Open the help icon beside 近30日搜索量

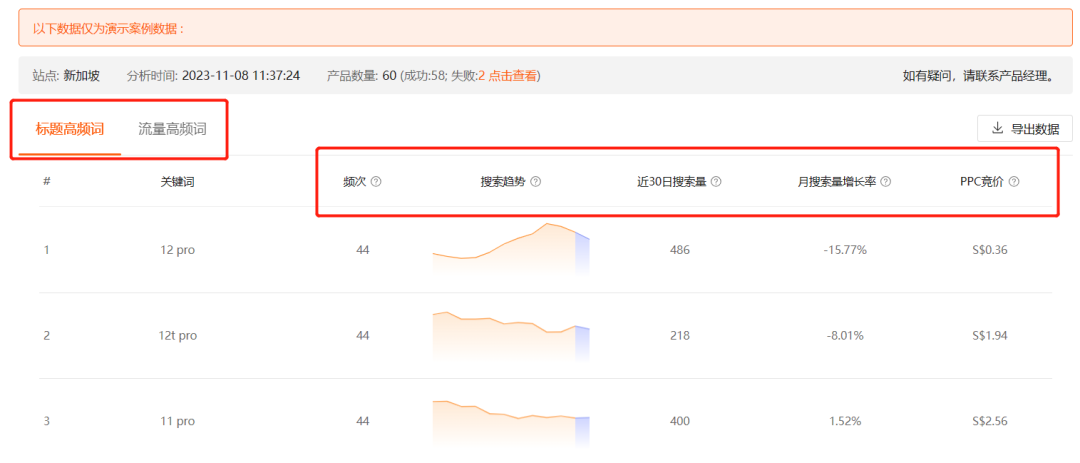716,182
